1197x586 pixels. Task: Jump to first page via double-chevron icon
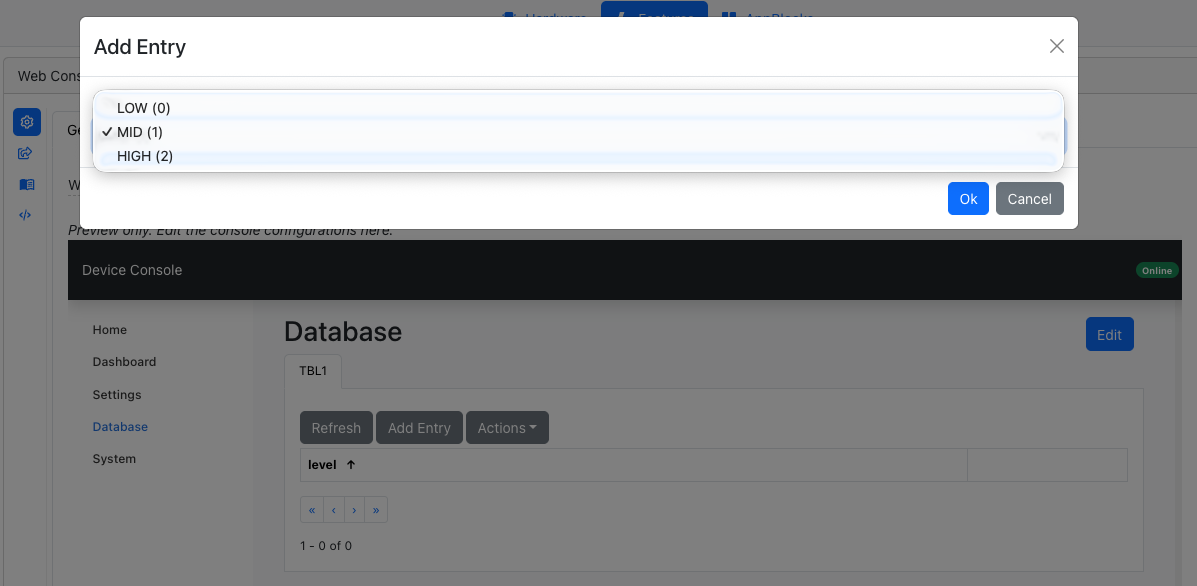click(311, 509)
